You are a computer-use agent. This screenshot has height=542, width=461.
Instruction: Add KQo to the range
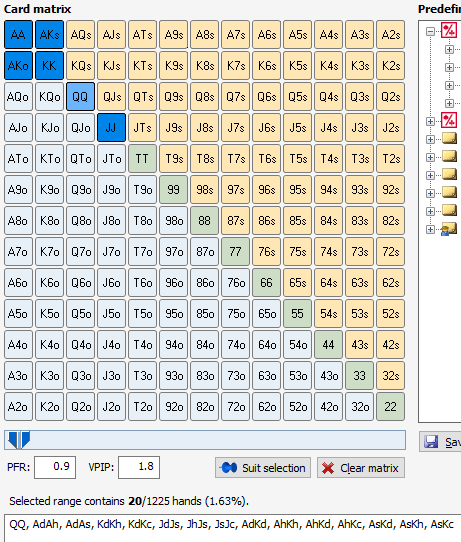(49, 96)
